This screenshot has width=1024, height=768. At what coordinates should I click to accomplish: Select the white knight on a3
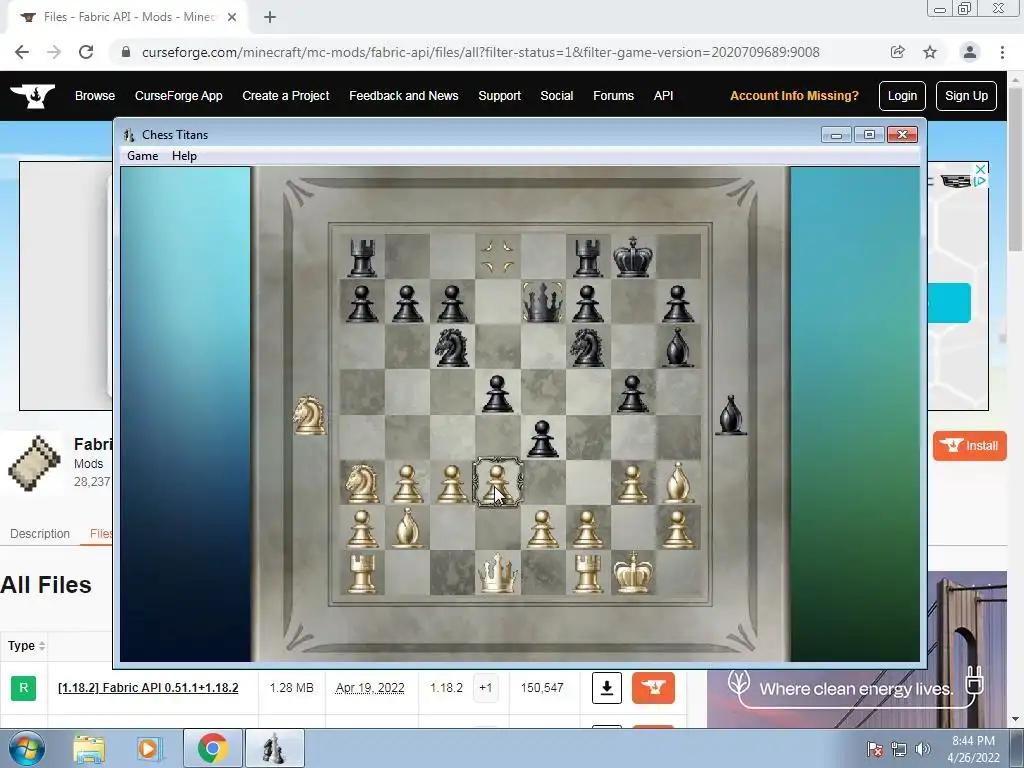point(362,483)
